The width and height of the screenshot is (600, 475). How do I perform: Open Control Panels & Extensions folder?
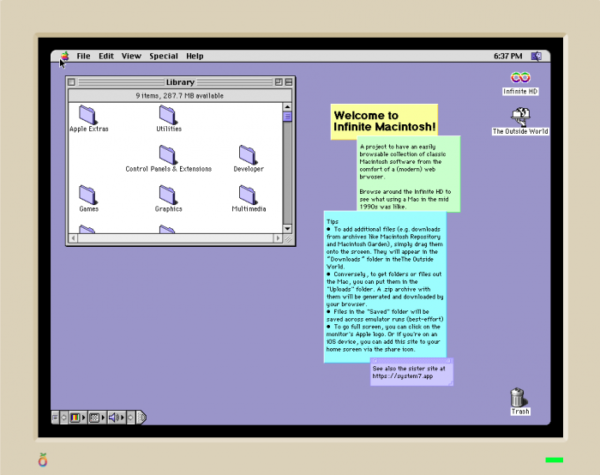(x=168, y=154)
